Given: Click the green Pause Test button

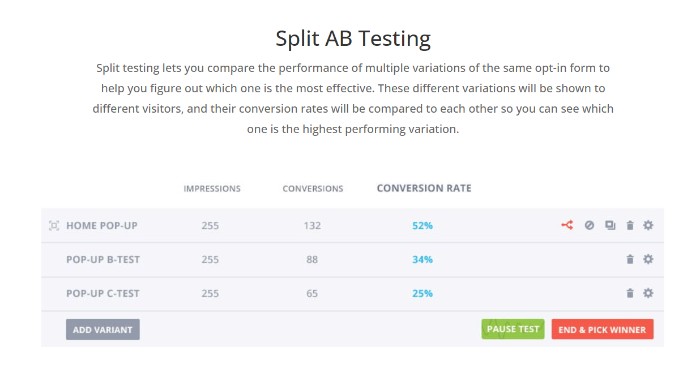Looking at the screenshot, I should coord(513,329).
